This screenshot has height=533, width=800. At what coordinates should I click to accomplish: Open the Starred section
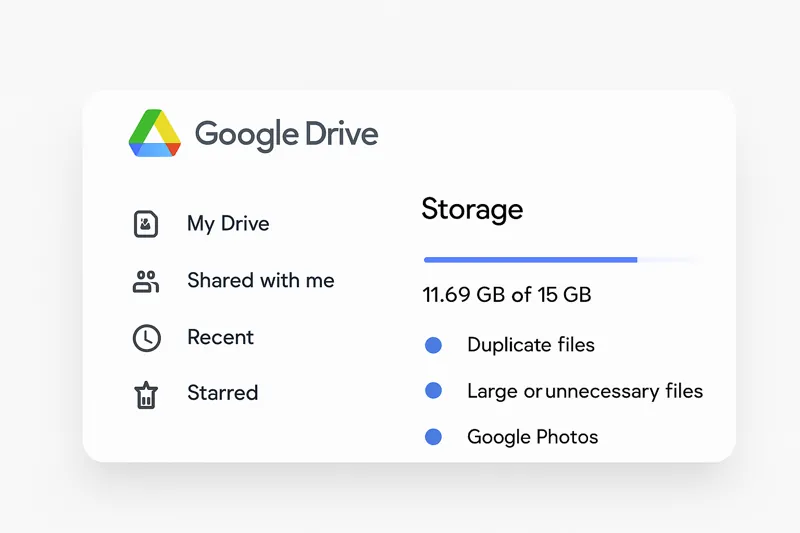point(222,393)
